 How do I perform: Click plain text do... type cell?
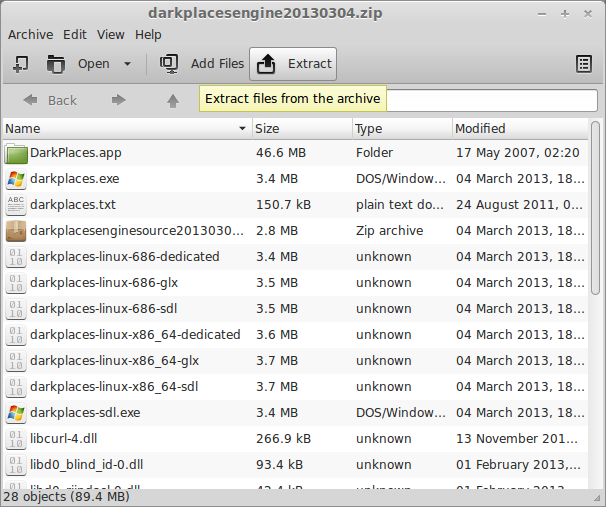click(400, 205)
